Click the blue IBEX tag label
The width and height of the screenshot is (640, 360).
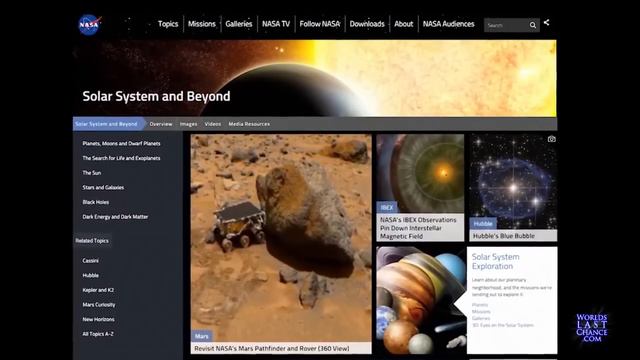[387, 208]
